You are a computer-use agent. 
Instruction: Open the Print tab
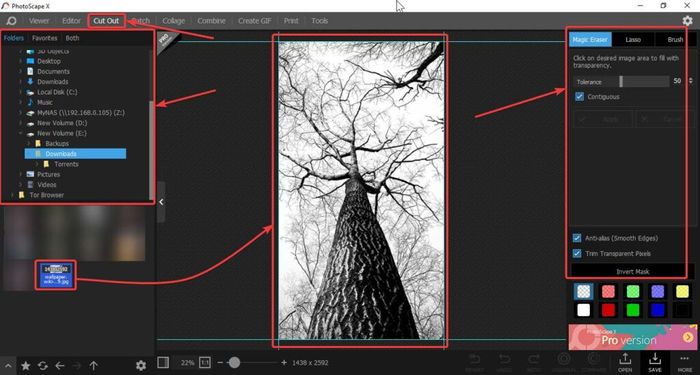tap(291, 21)
